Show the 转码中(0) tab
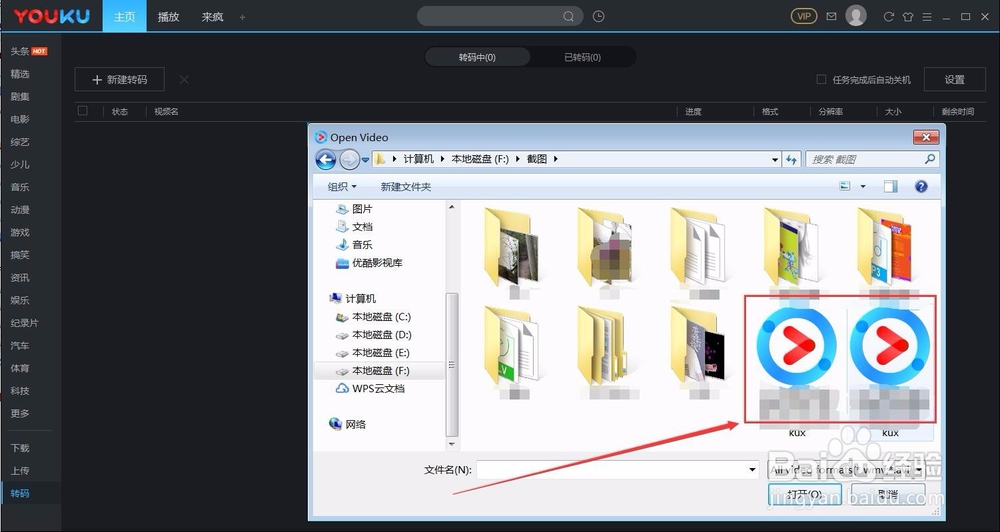Image resolution: width=1000 pixels, height=532 pixels. (477, 57)
